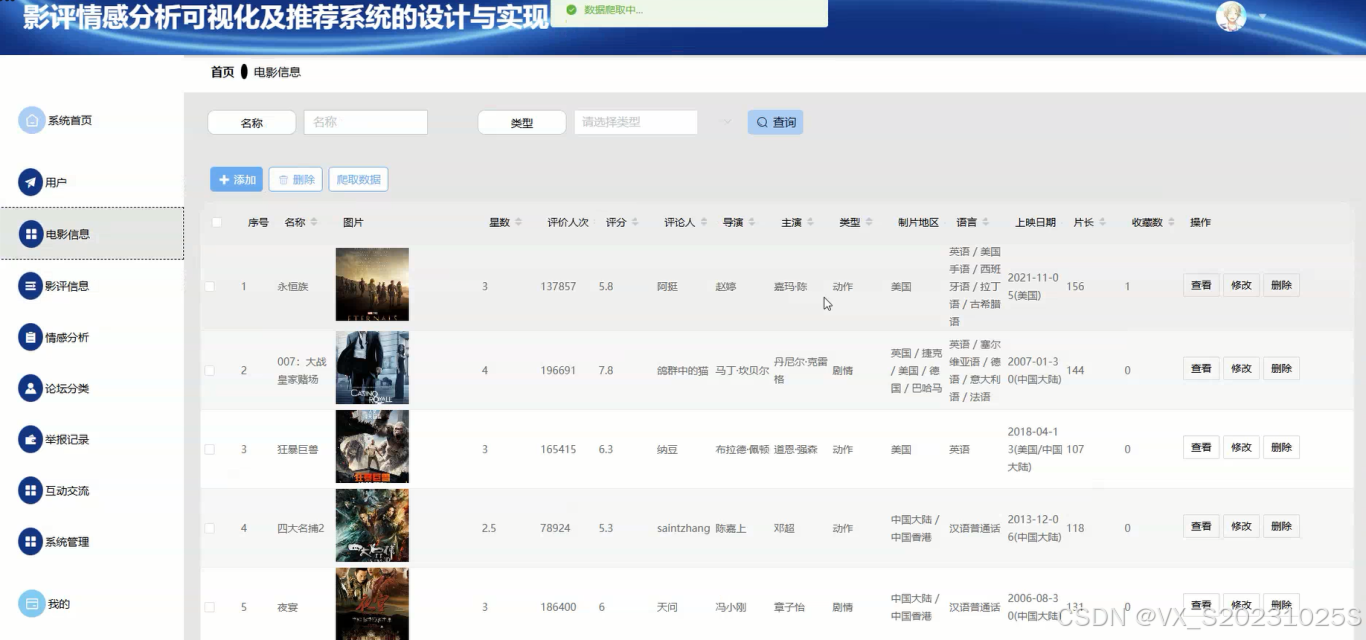Click the user avatar in the header
The image size is (1366, 640).
[1231, 17]
